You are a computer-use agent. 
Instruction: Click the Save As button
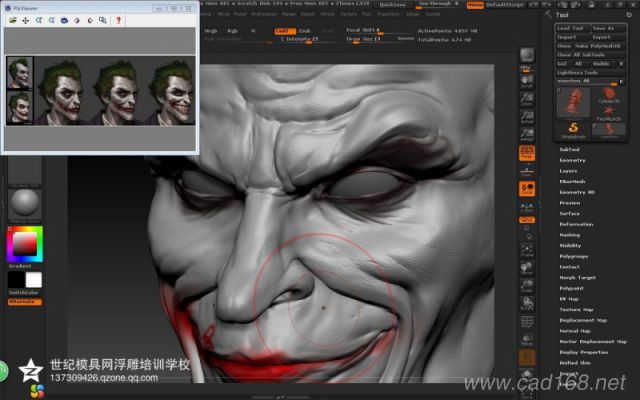coord(609,28)
